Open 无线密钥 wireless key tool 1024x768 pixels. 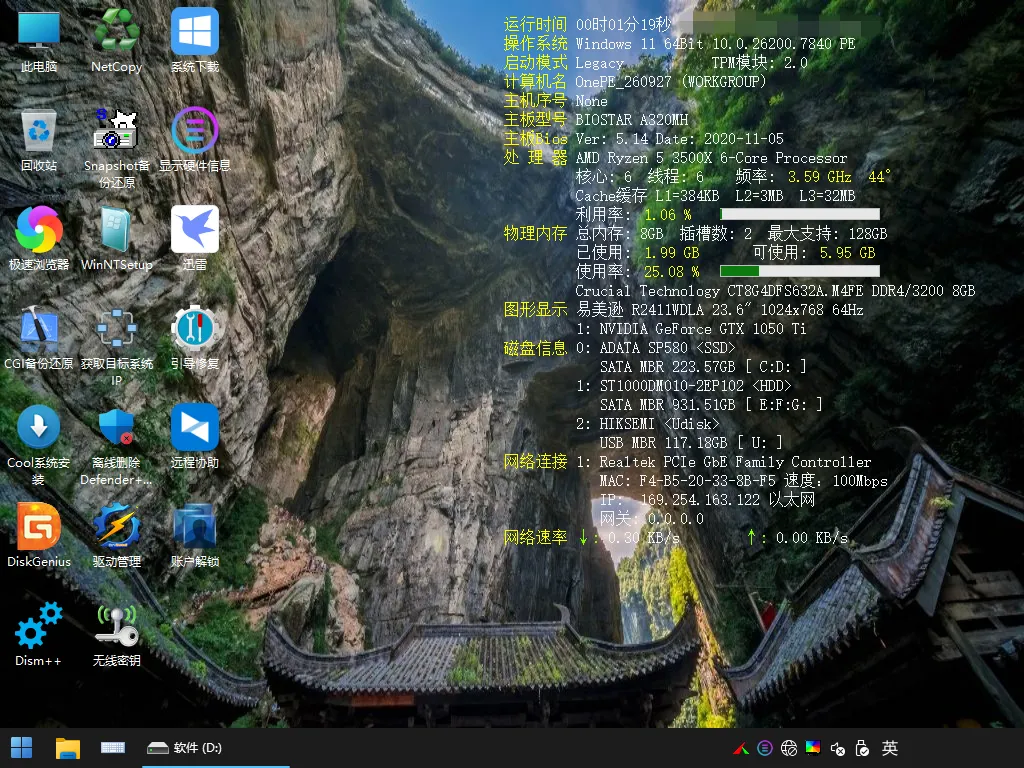point(116,635)
